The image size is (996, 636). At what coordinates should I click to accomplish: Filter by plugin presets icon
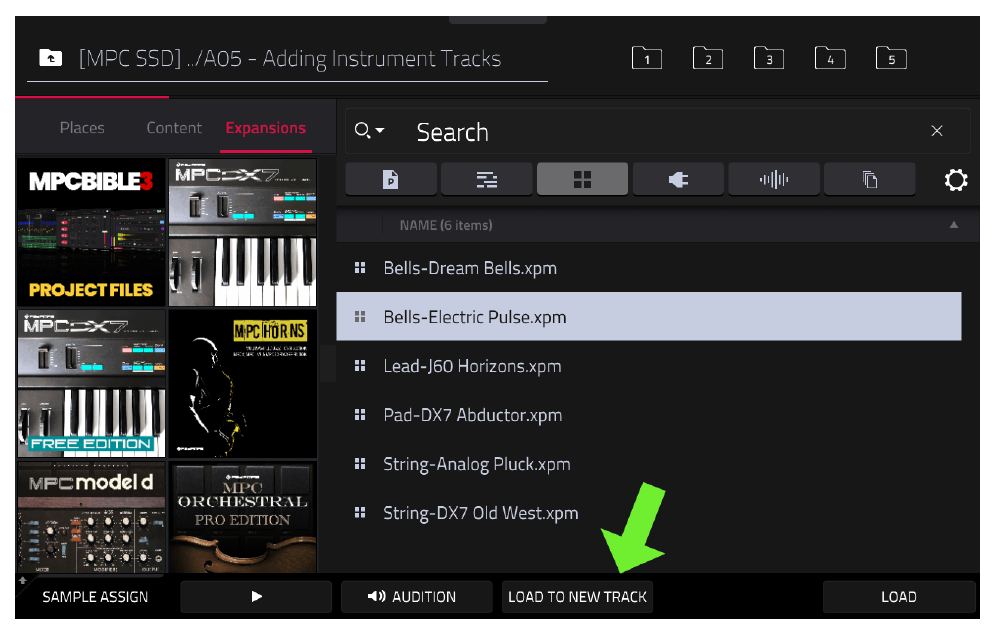click(x=678, y=180)
